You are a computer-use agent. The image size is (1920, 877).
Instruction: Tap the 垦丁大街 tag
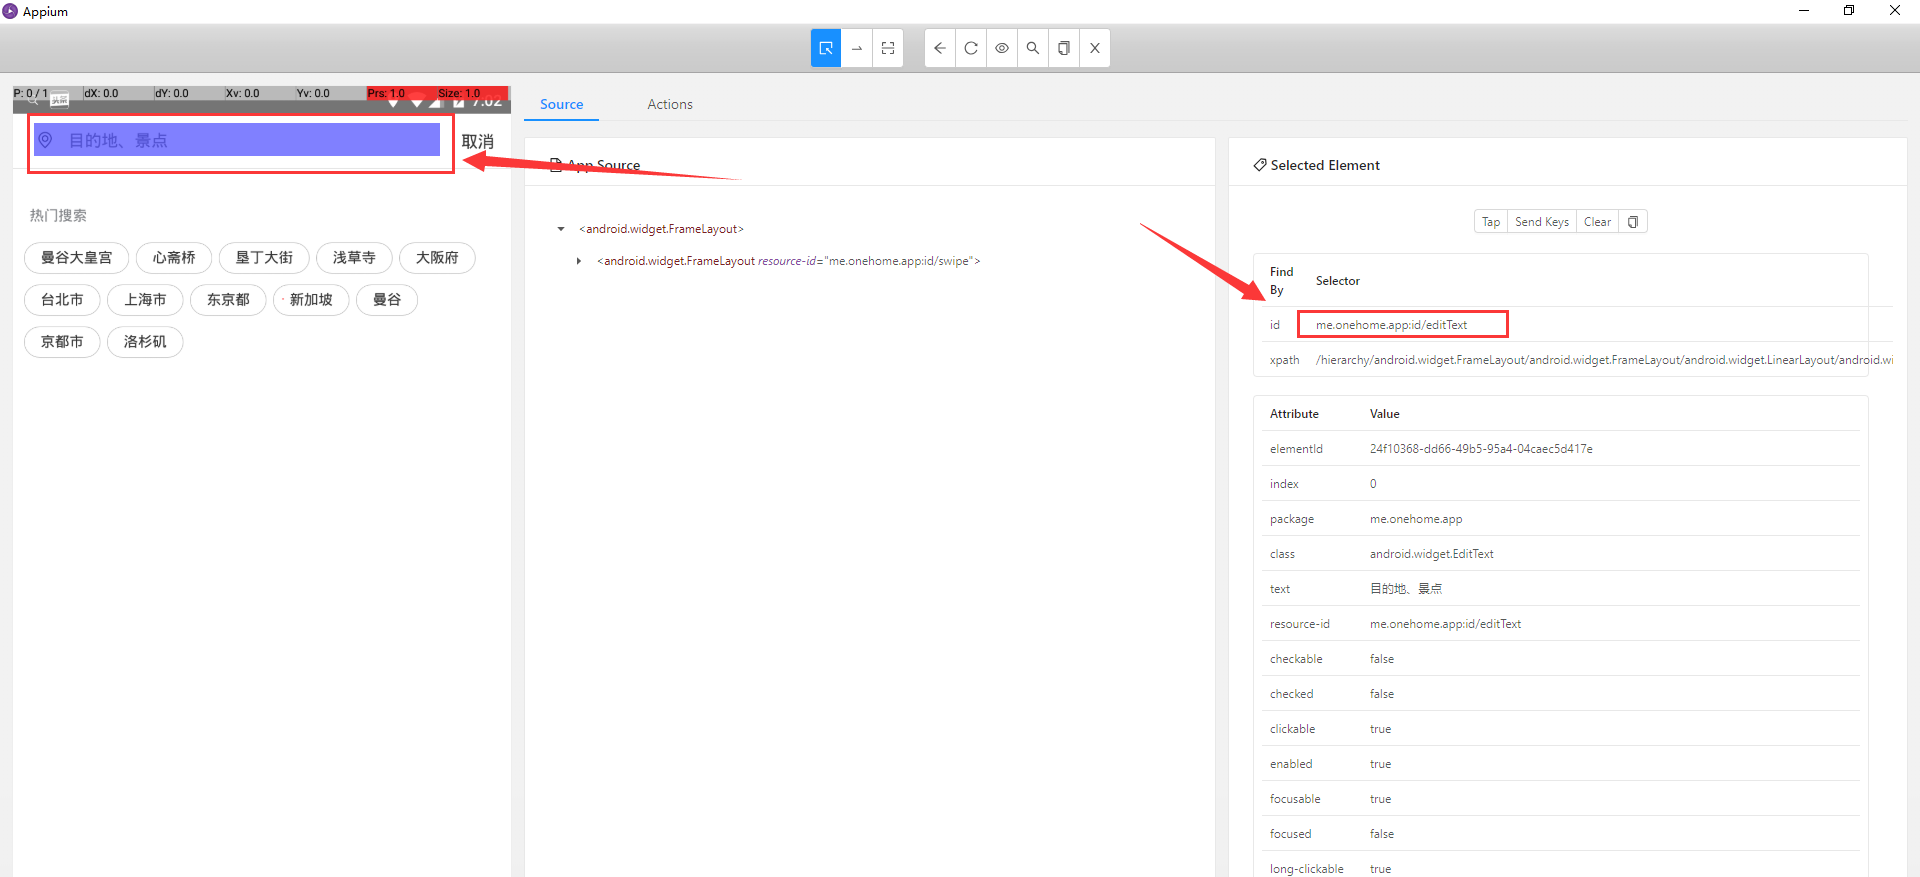tap(264, 258)
